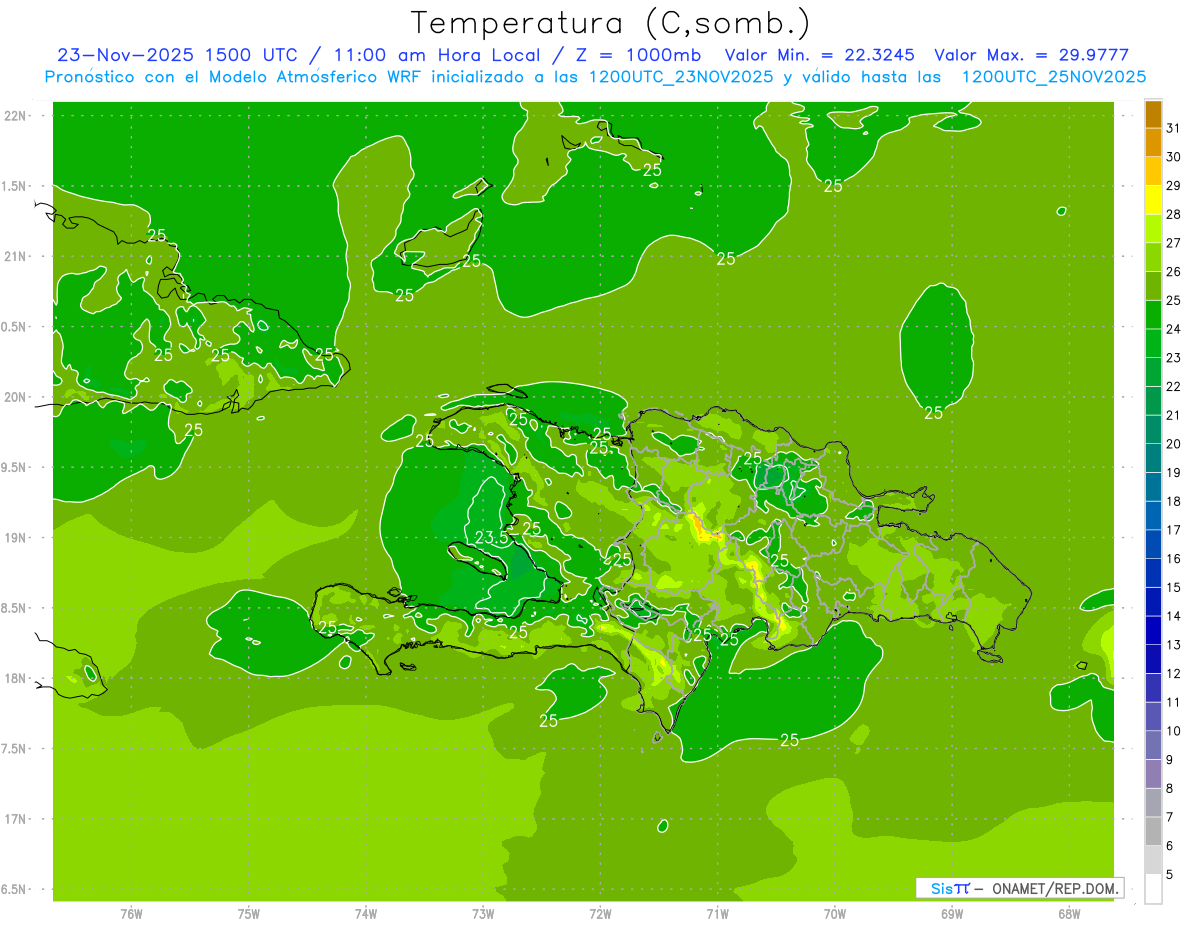Click the '18N' latitude axis label
The image size is (1200, 927).
pyautogui.click(x=15, y=678)
